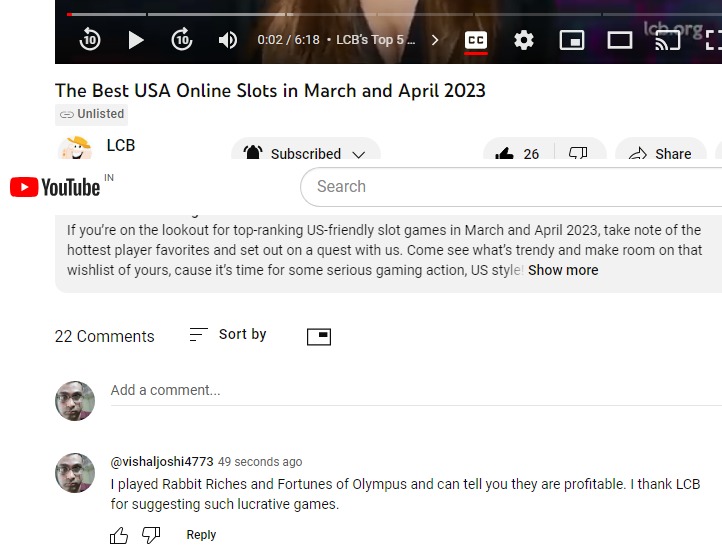Focus the YouTube Search field

pyautogui.click(x=511, y=187)
